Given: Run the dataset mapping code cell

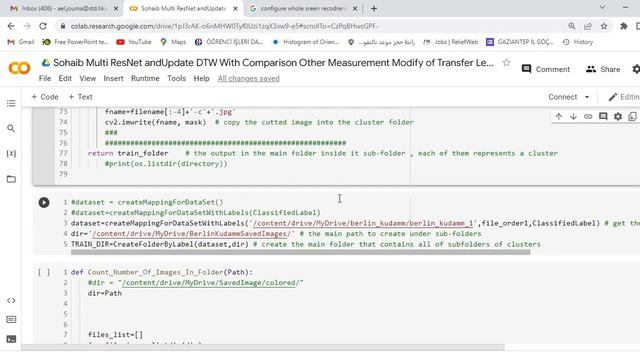Looking at the screenshot, I should 44,202.
